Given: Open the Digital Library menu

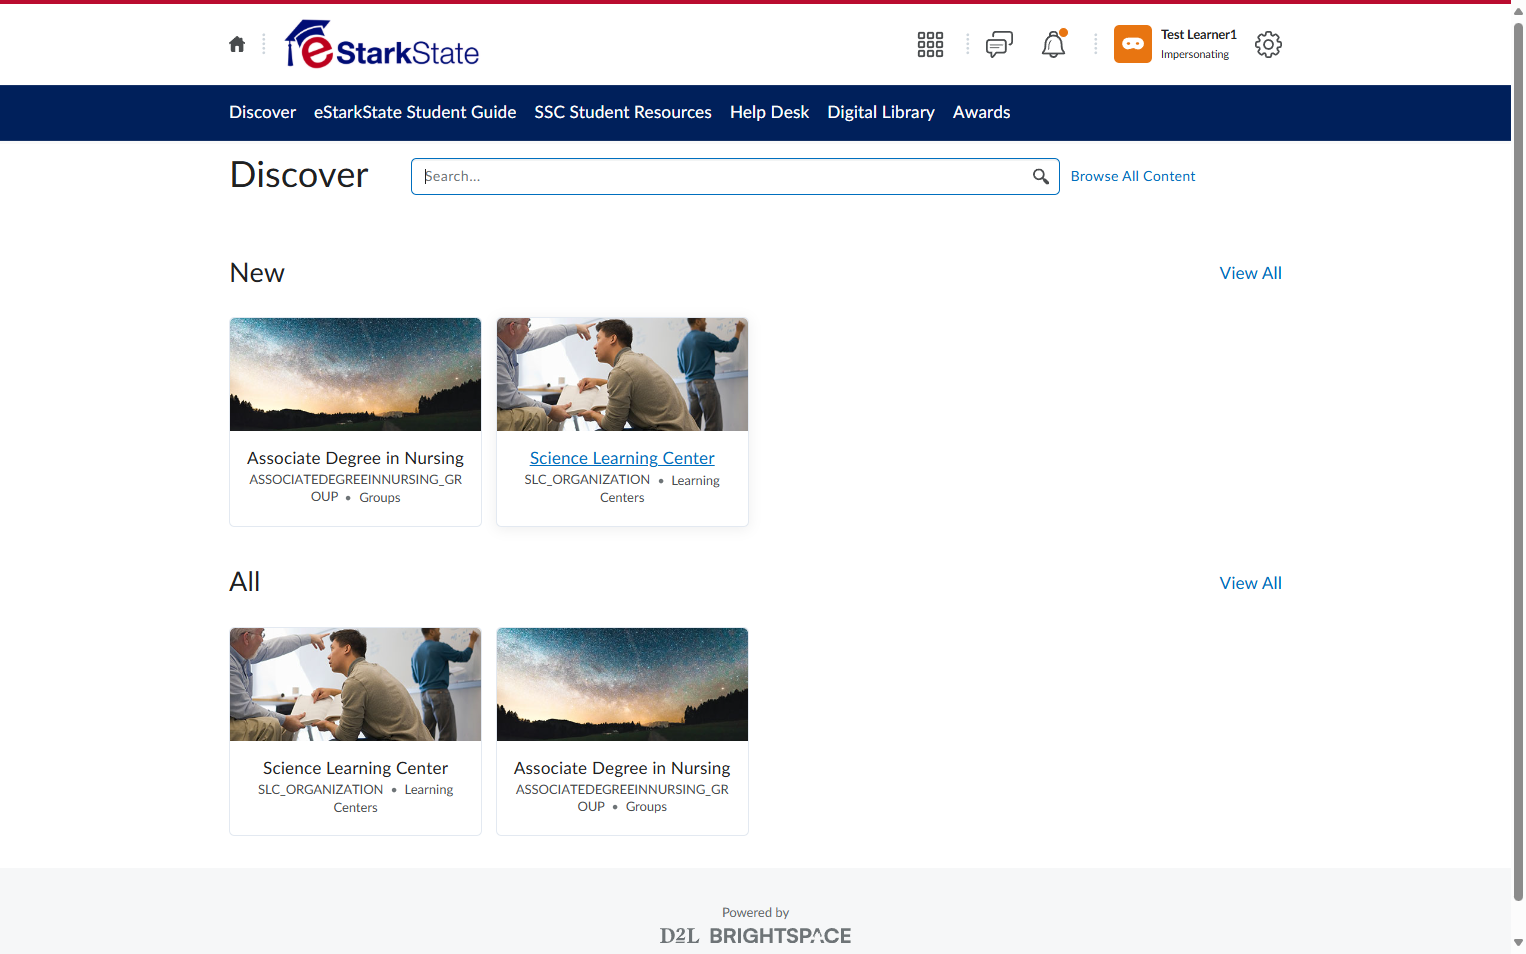Looking at the screenshot, I should coord(881,112).
